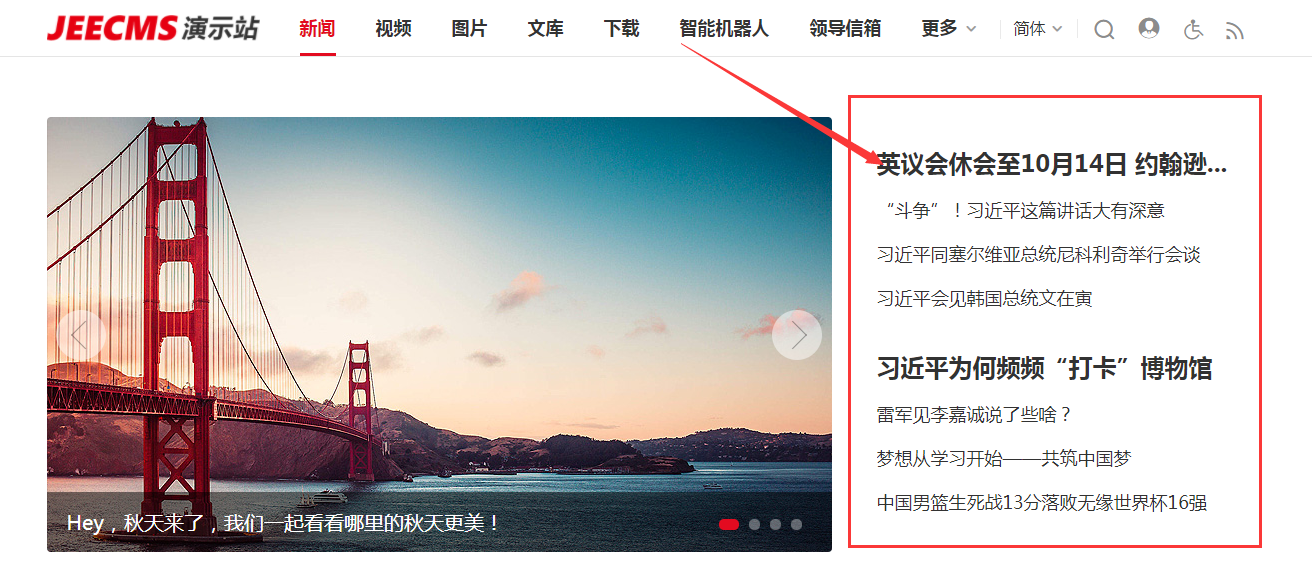Open the 智能机器人 menu item

point(724,29)
